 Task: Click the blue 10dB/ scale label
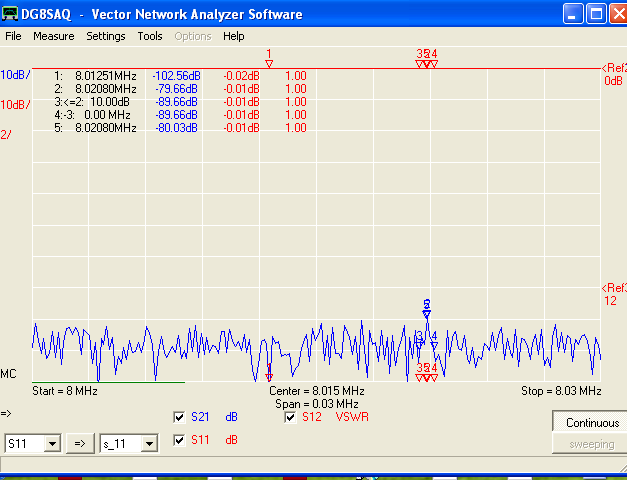15,75
